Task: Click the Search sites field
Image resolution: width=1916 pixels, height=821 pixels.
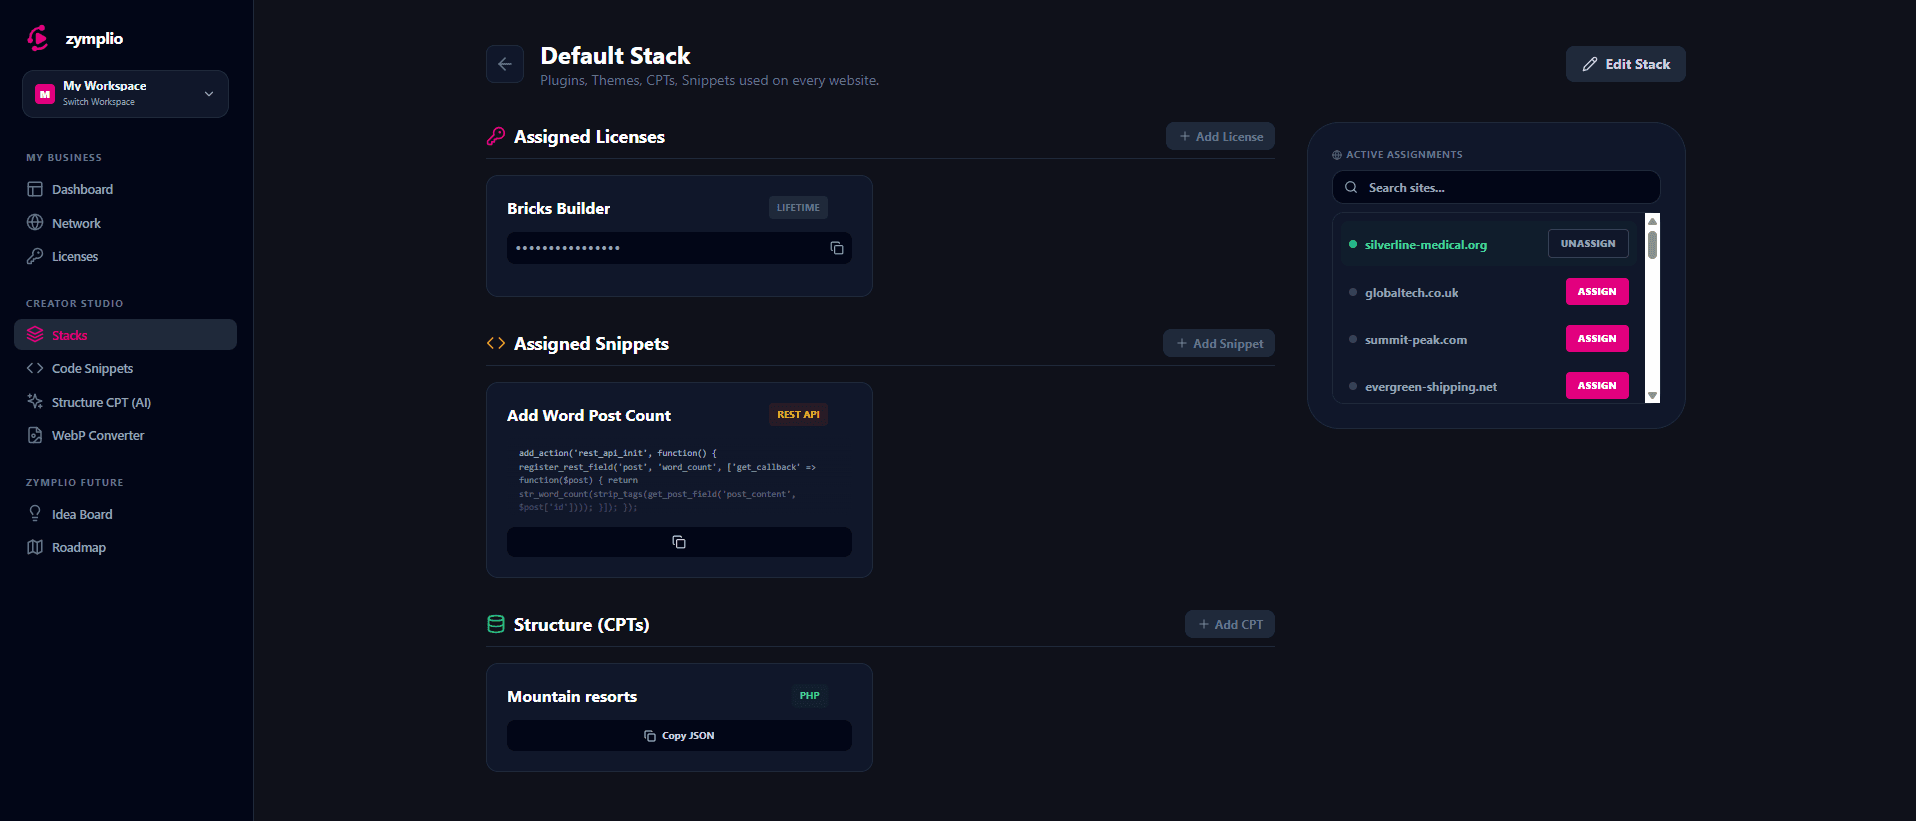Action: 1494,187
